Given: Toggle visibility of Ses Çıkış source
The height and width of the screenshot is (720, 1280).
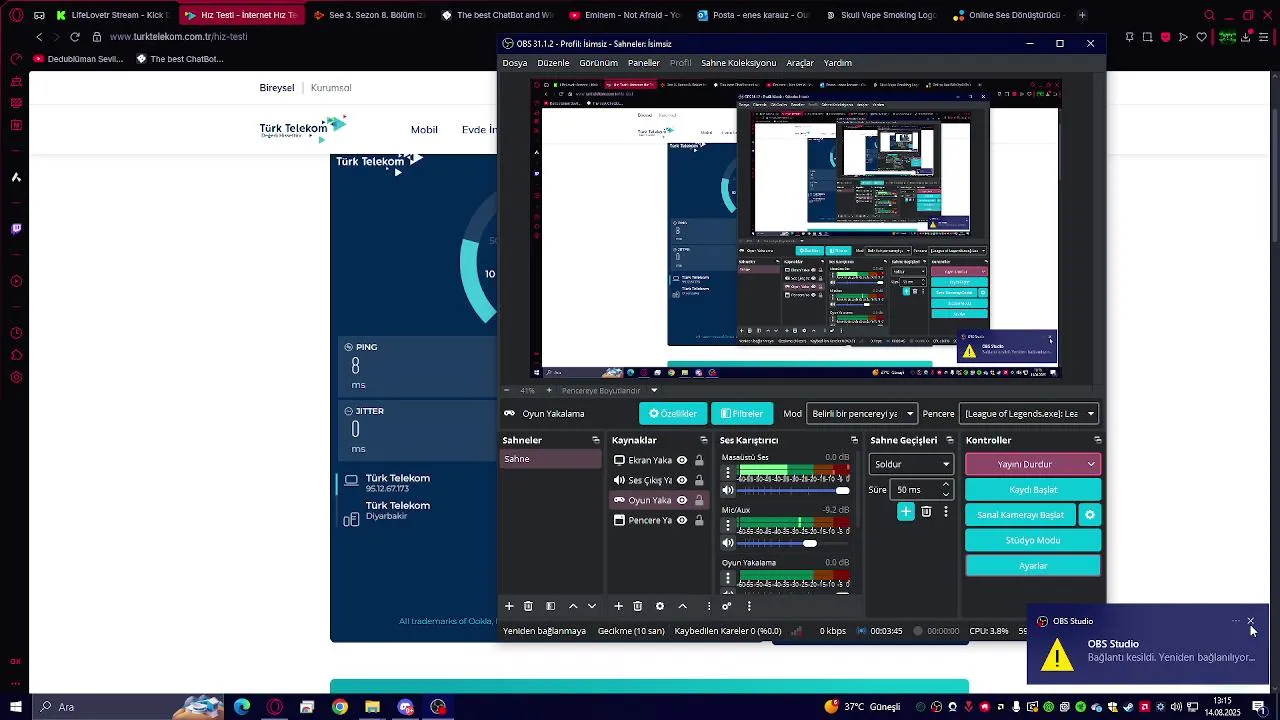Looking at the screenshot, I should pyautogui.click(x=682, y=480).
